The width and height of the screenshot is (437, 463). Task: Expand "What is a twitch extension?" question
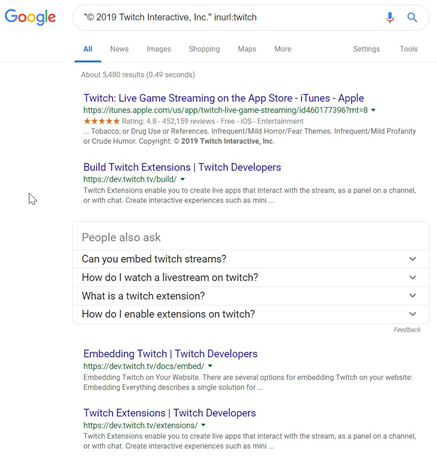coord(251,296)
